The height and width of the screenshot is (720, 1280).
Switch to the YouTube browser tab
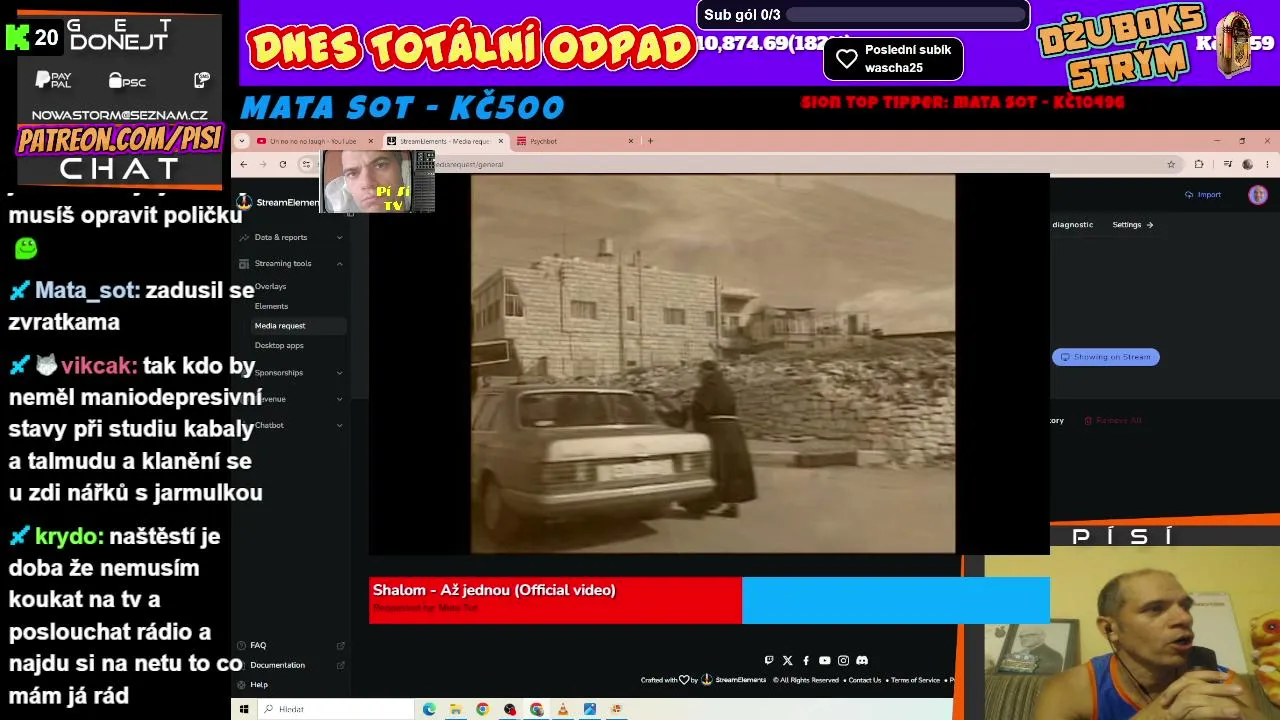314,141
